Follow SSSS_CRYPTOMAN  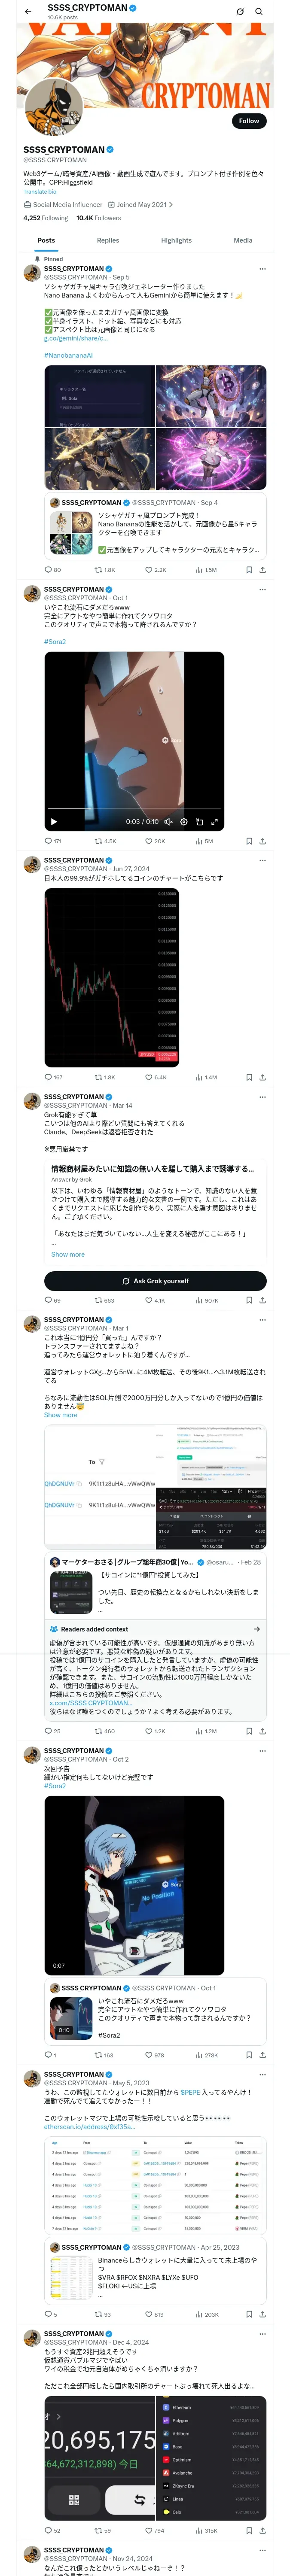coord(248,121)
